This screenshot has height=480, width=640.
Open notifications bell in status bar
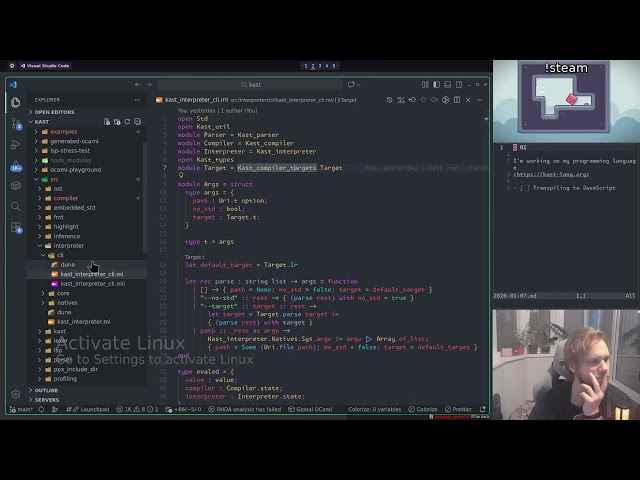pos(483,409)
